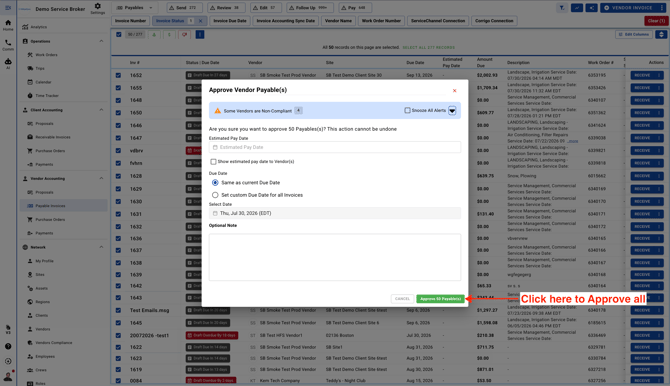Select Same as current Due Date option
Screen dimensions: 670x386
tap(215, 183)
